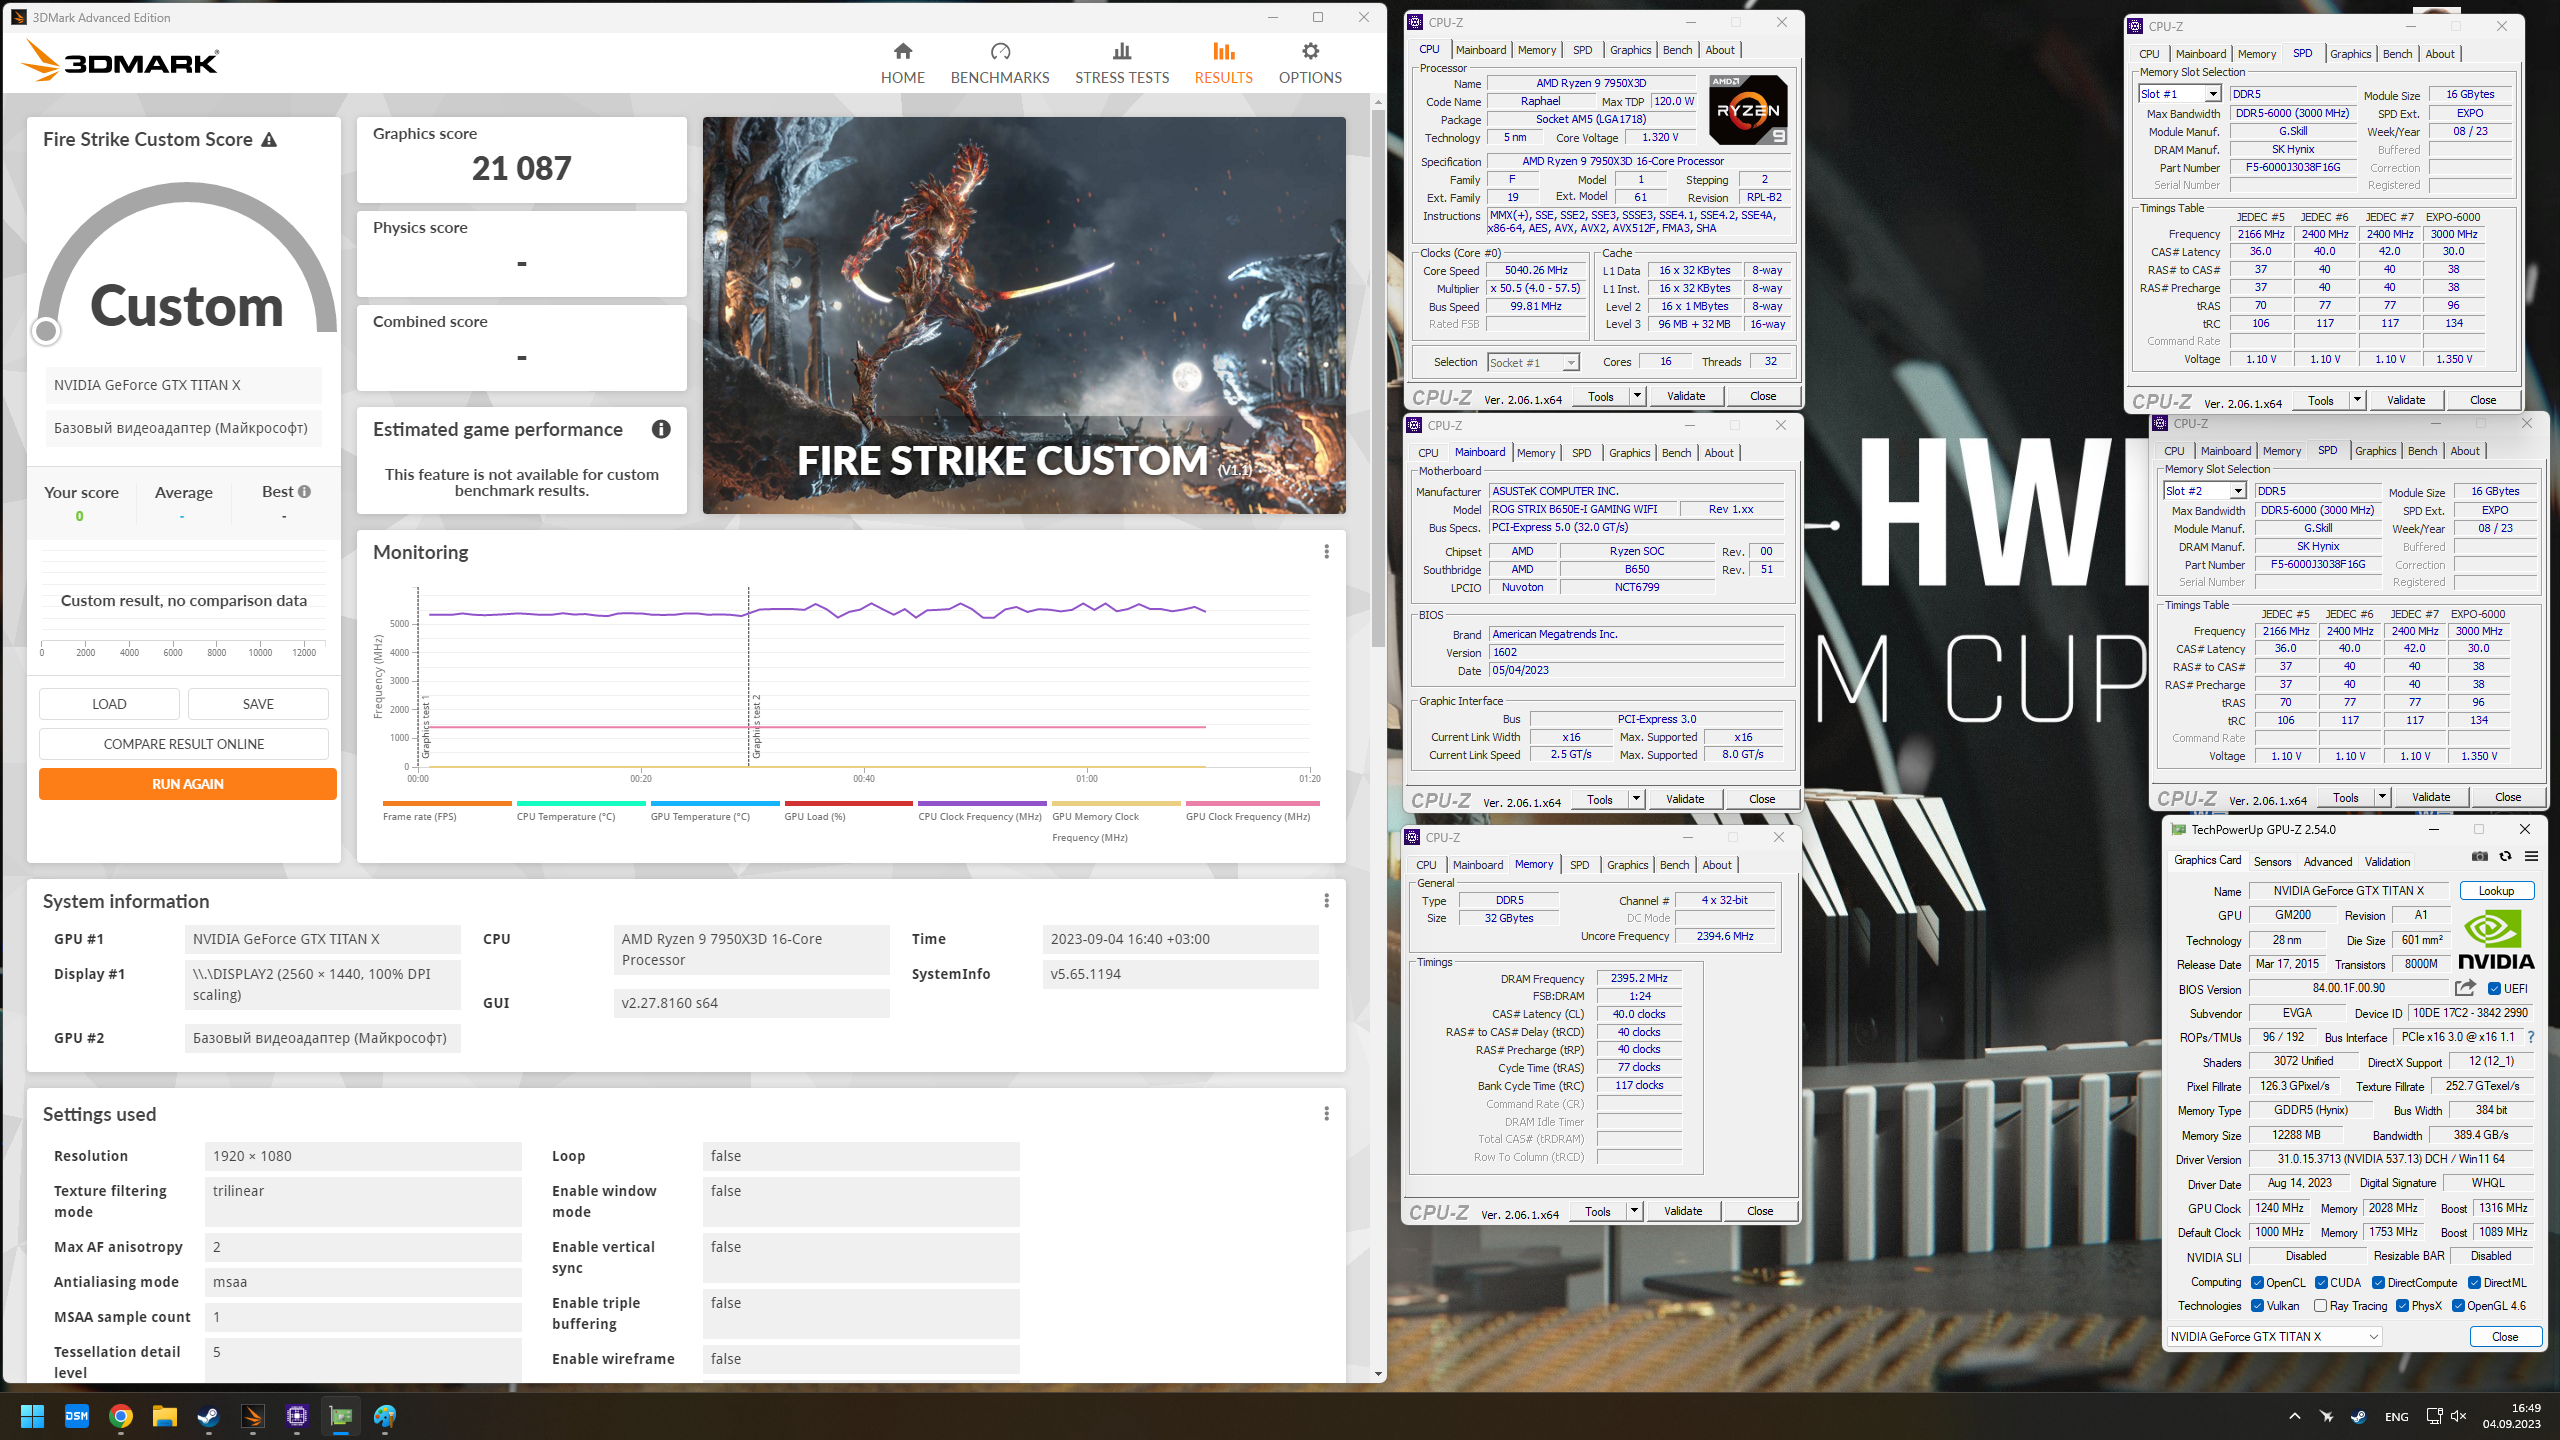Open Tools dropdown arrow in CPU-Z Mainboard window
This screenshot has width=2560, height=1440.
point(1636,799)
